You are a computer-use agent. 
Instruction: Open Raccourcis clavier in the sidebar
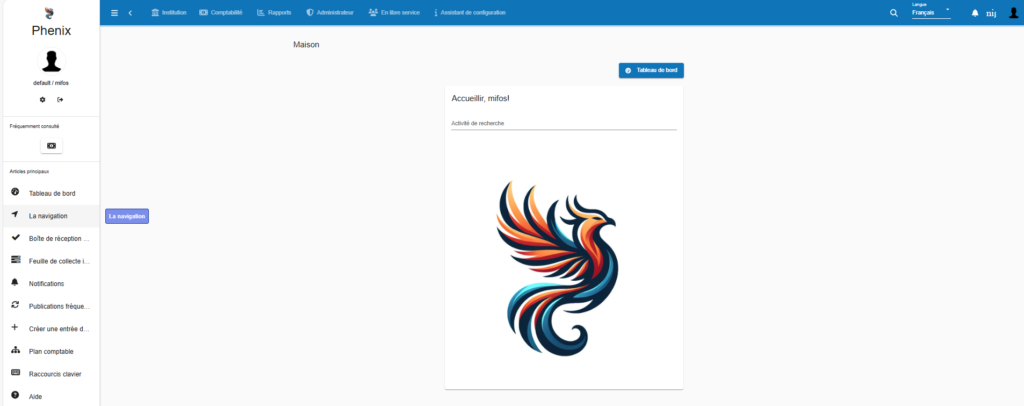point(55,374)
